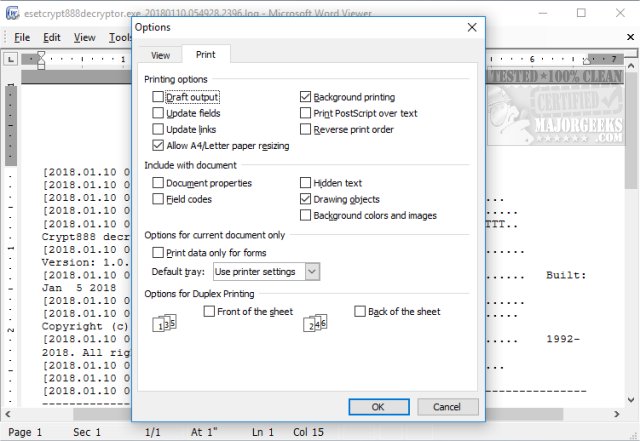Select the Print tab

(206, 54)
